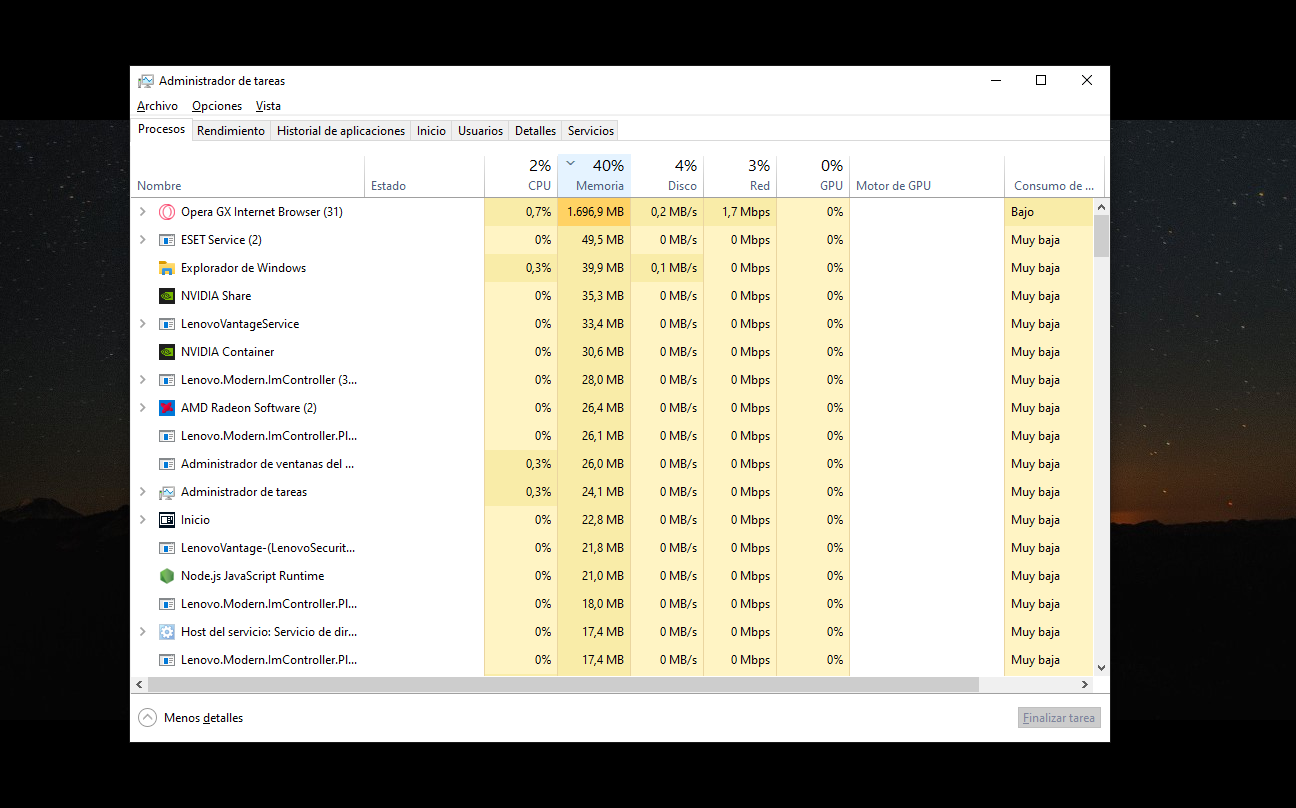Sort by the Disco column header
Image resolution: width=1296 pixels, height=808 pixels.
(x=667, y=176)
